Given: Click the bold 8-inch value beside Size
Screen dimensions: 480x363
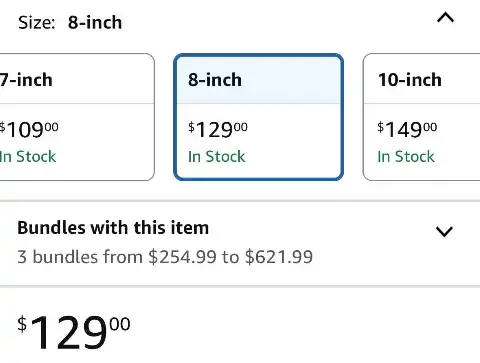Looking at the screenshot, I should [95, 23].
